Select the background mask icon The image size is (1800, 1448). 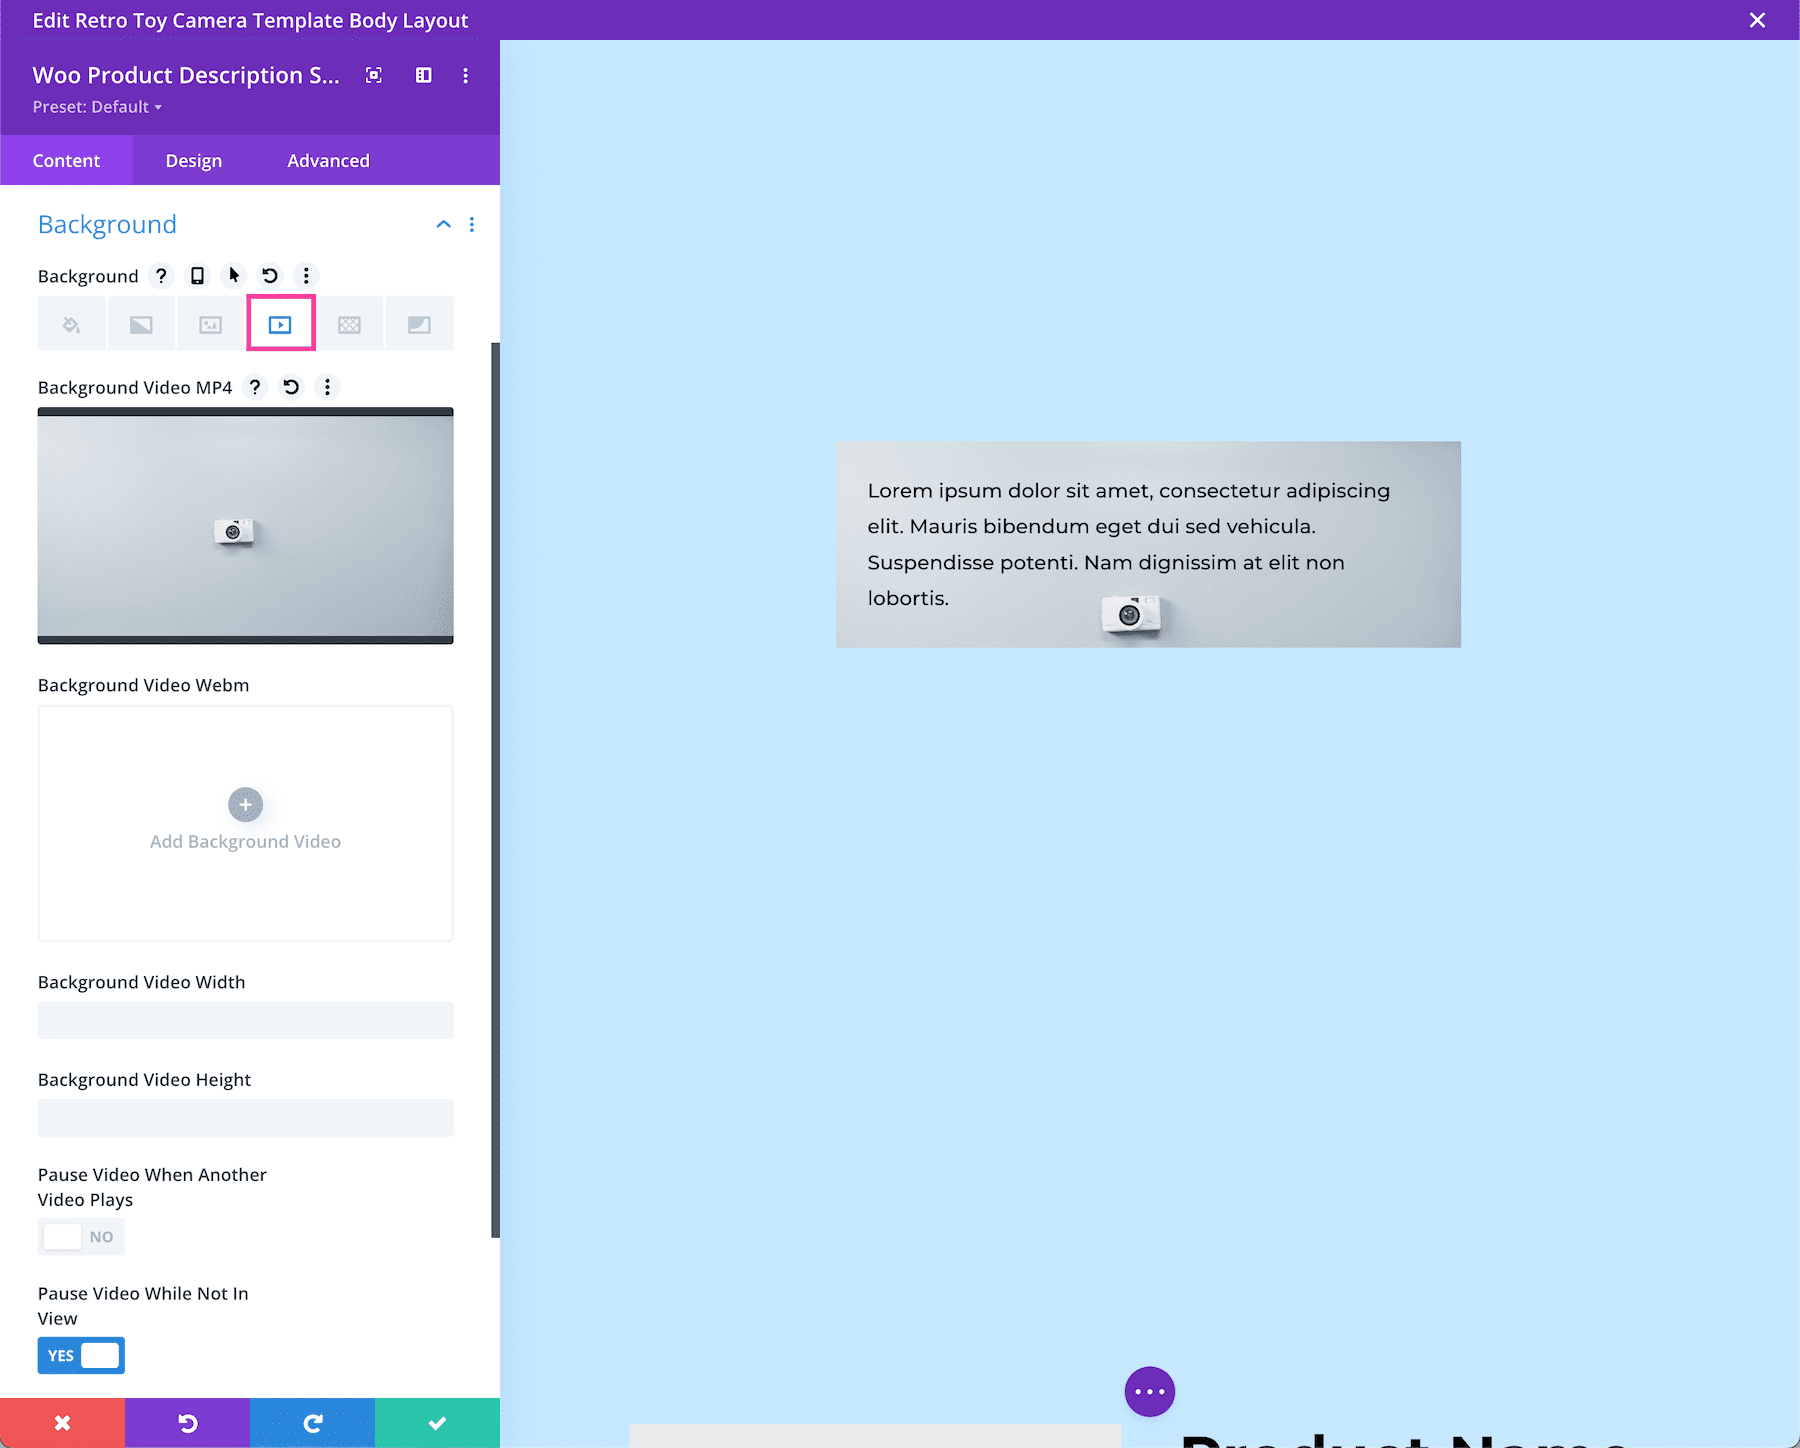pos(419,323)
